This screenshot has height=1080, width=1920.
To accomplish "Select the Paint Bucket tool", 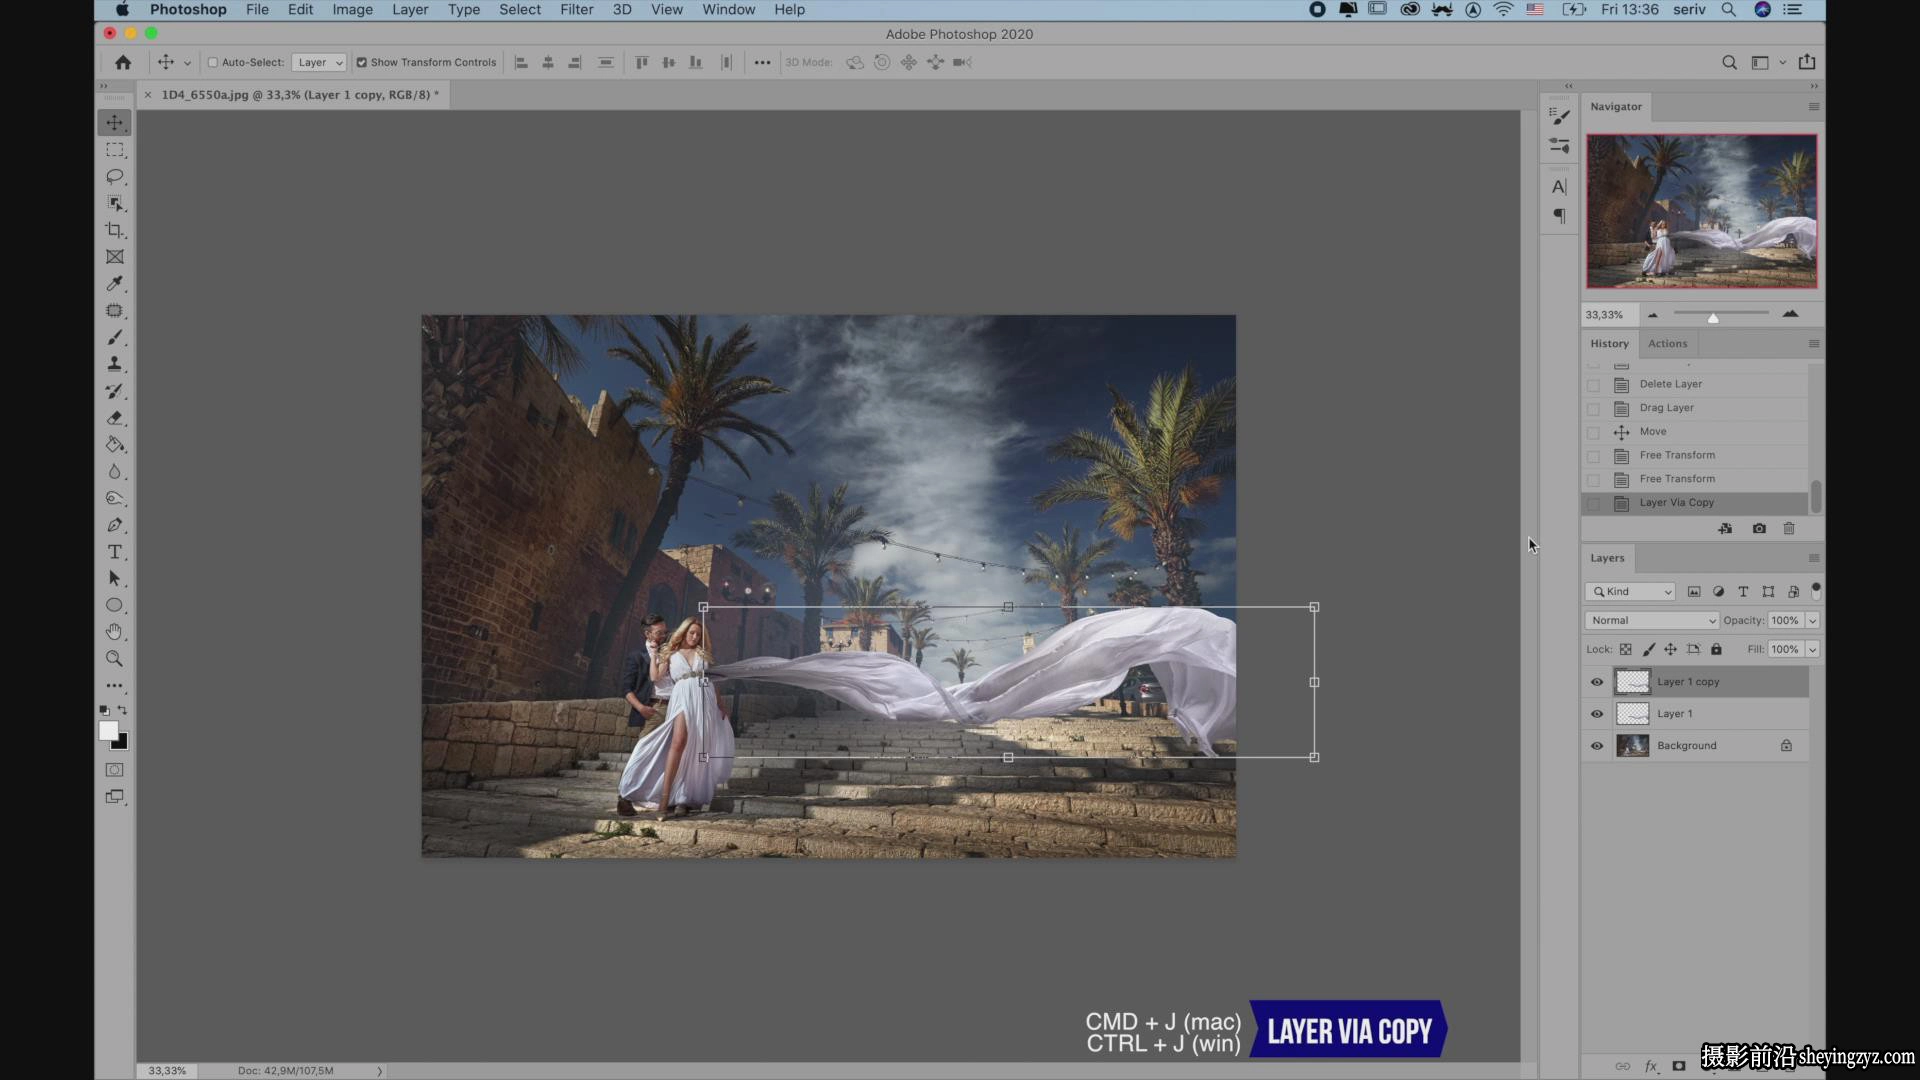I will pos(115,445).
